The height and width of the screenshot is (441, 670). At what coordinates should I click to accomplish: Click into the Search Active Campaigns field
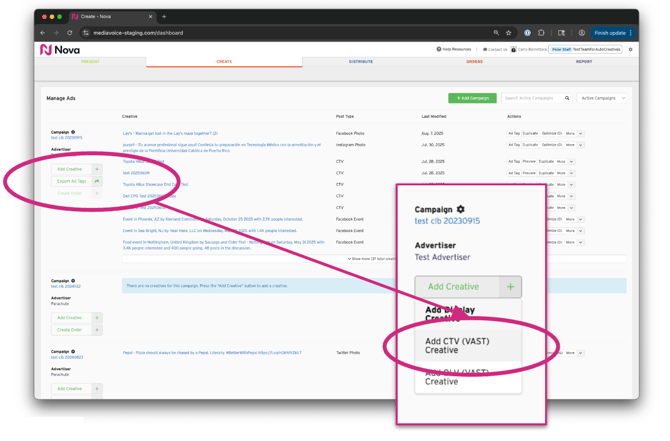(x=531, y=98)
